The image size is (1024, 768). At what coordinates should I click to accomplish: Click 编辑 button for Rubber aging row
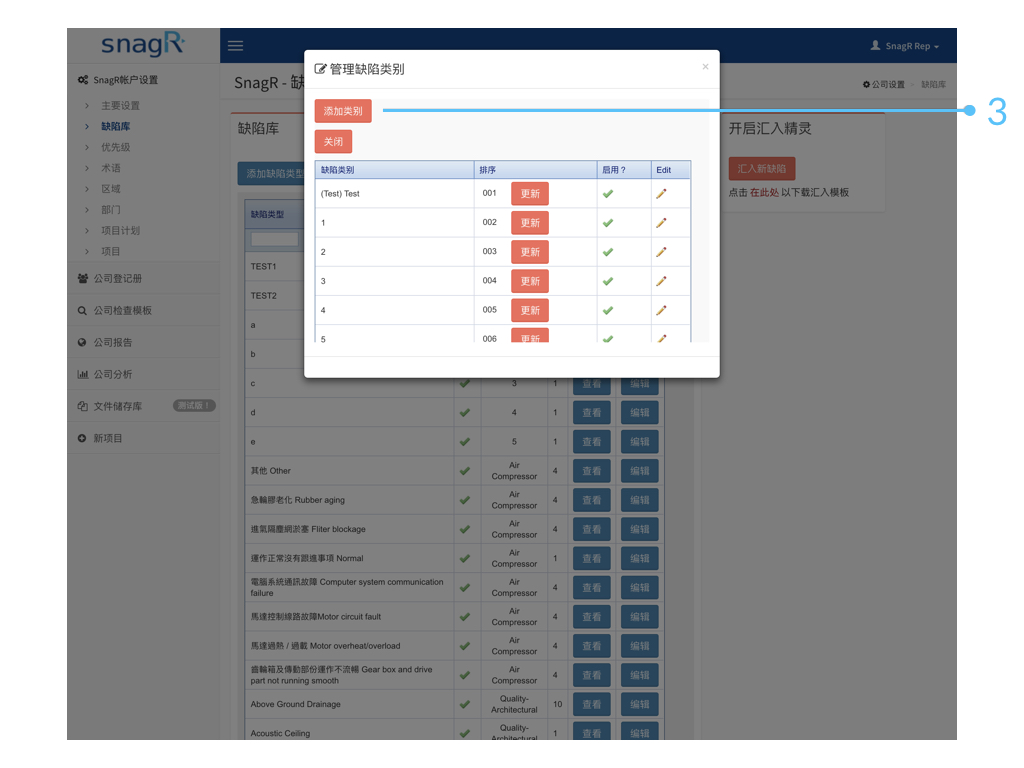coord(639,500)
